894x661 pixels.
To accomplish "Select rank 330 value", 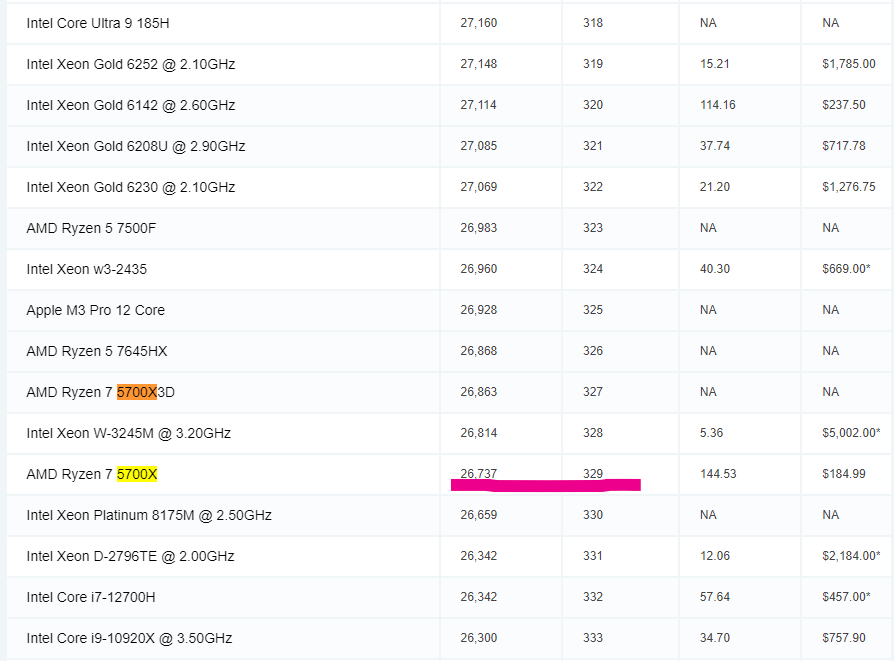I will tap(592, 515).
